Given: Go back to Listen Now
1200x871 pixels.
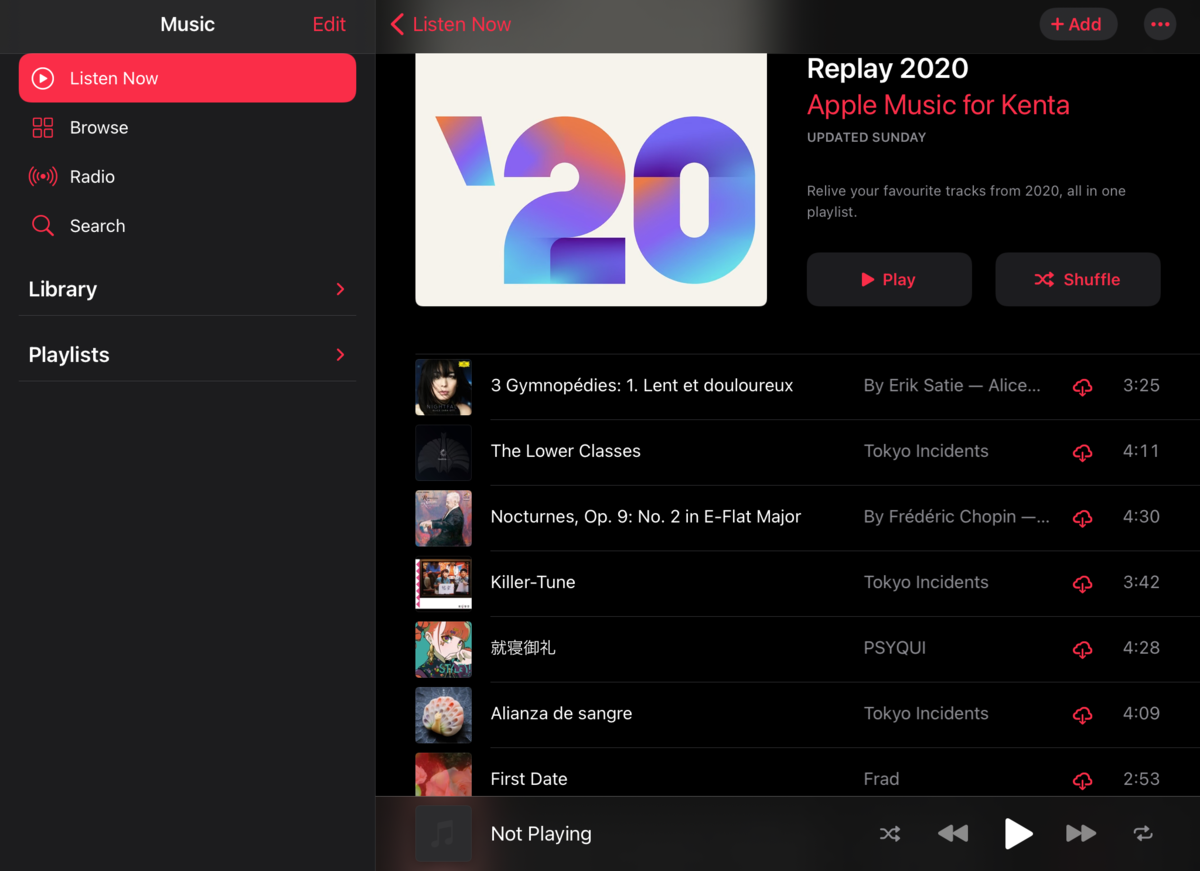Looking at the screenshot, I should (451, 24).
